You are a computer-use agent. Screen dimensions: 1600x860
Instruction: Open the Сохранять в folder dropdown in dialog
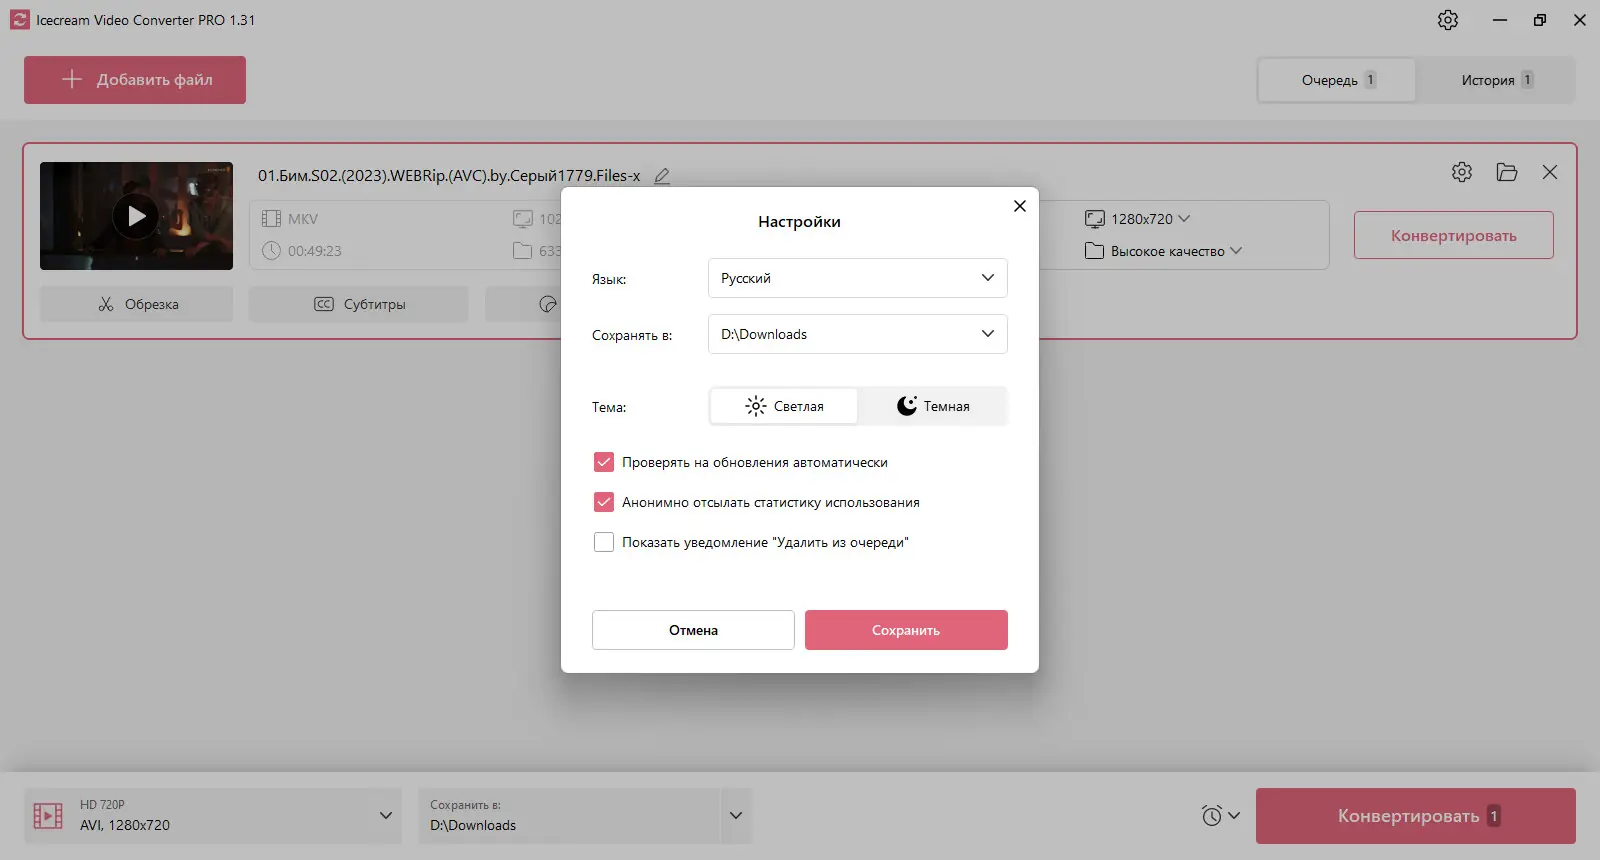(x=857, y=334)
